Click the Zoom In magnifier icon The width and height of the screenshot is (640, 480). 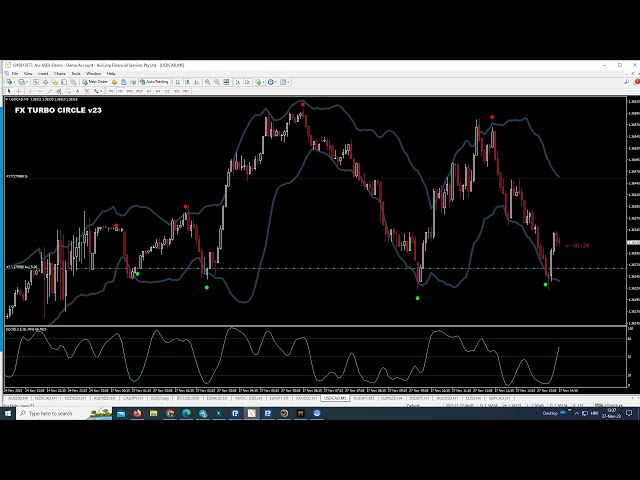(x=208, y=82)
